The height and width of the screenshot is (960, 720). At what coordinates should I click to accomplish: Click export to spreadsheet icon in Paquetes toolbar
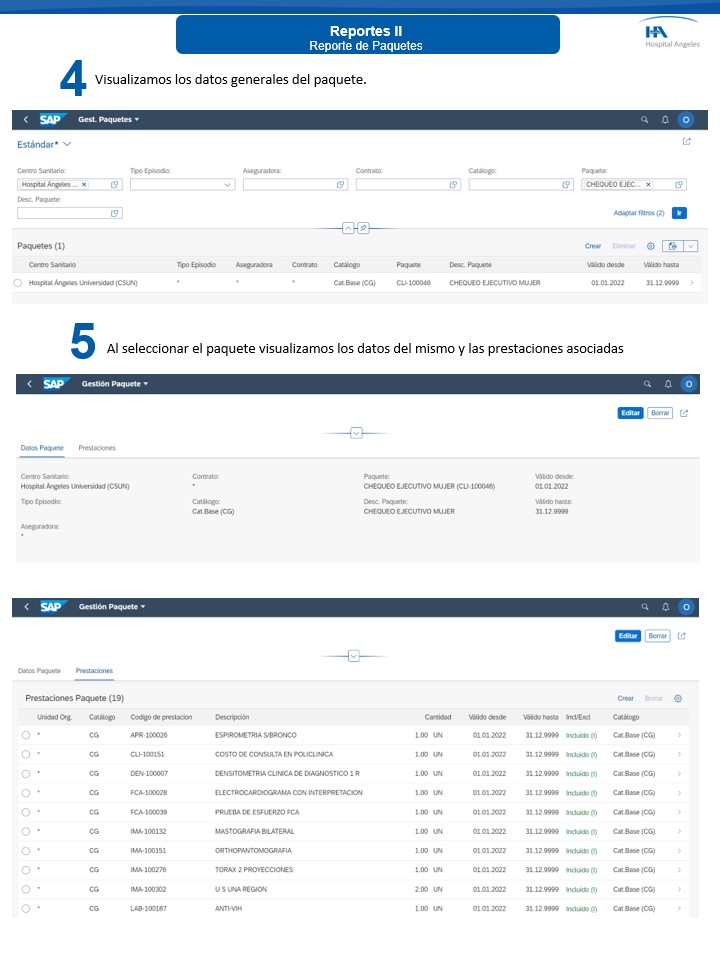tap(673, 246)
